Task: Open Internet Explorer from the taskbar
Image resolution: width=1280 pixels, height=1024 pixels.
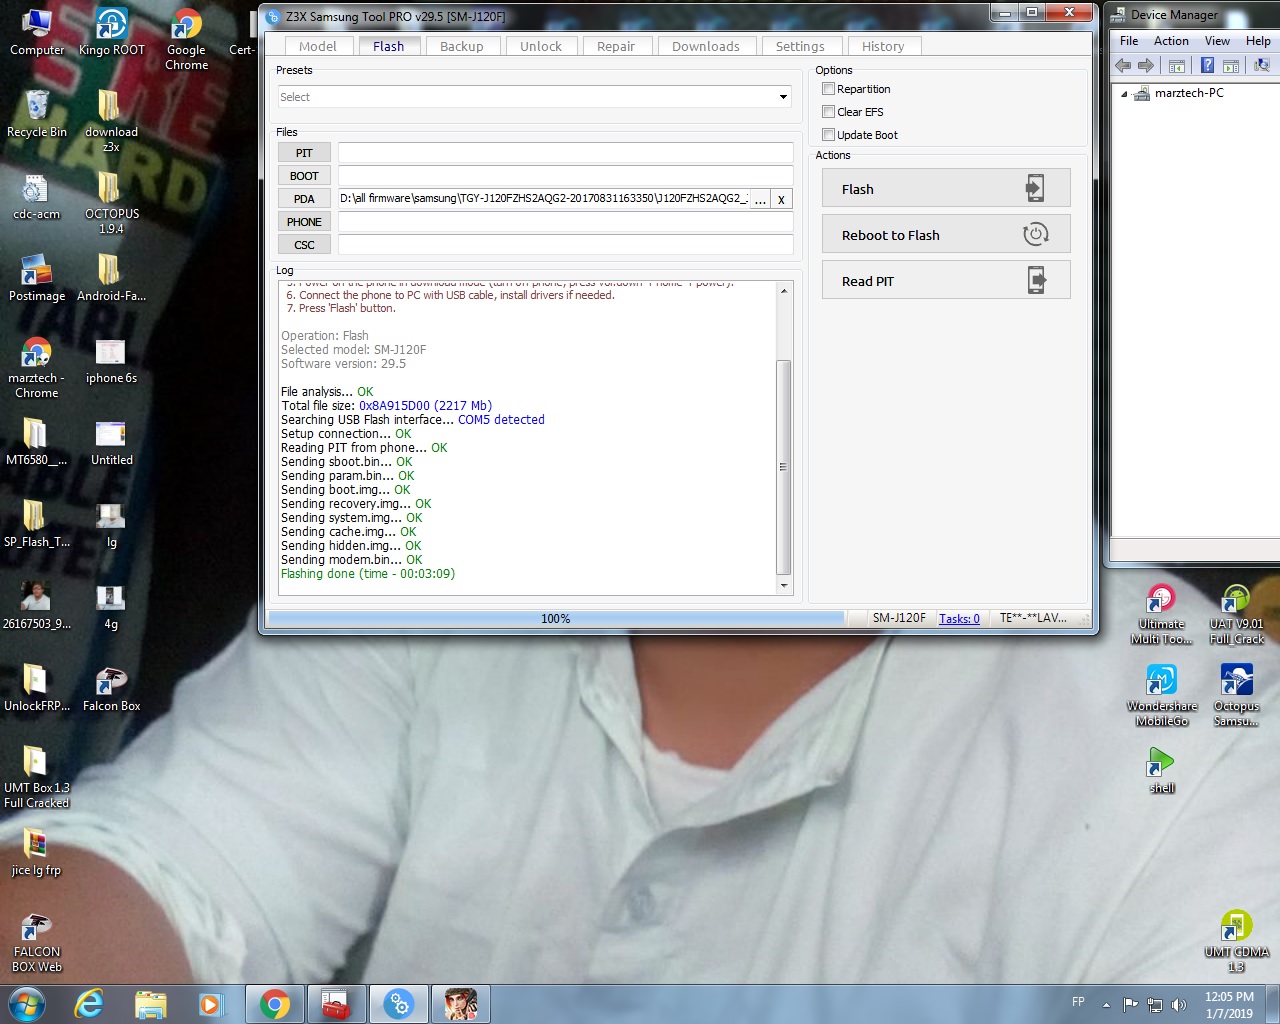Action: click(89, 1004)
